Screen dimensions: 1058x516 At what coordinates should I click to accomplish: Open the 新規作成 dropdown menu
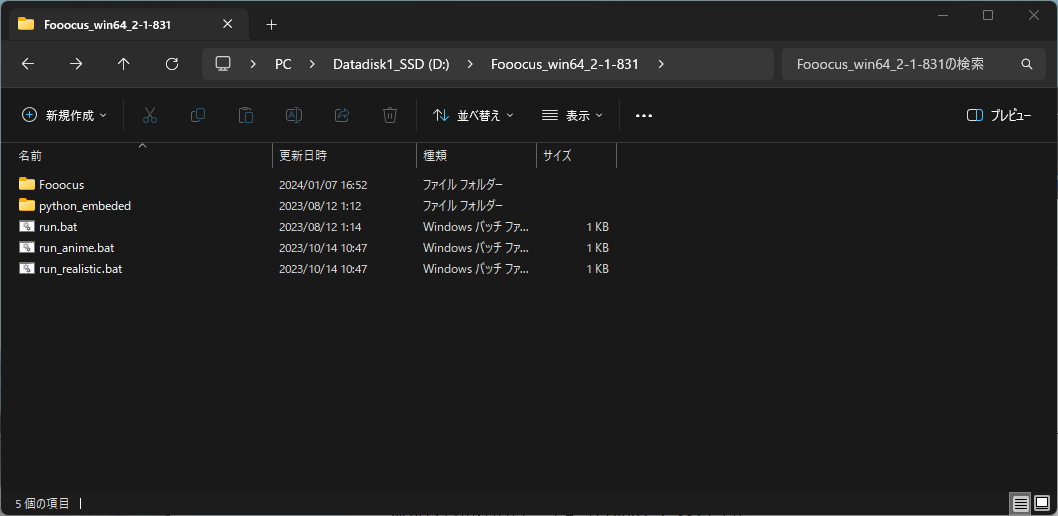[64, 115]
